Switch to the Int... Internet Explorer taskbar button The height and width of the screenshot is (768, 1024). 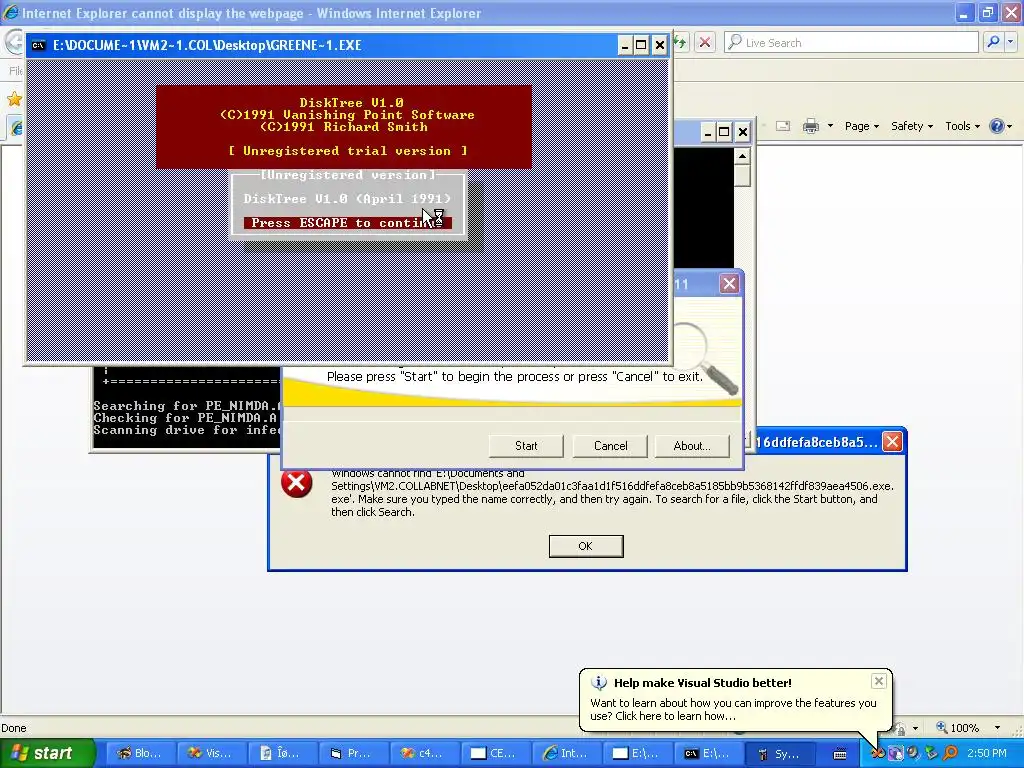pos(567,753)
